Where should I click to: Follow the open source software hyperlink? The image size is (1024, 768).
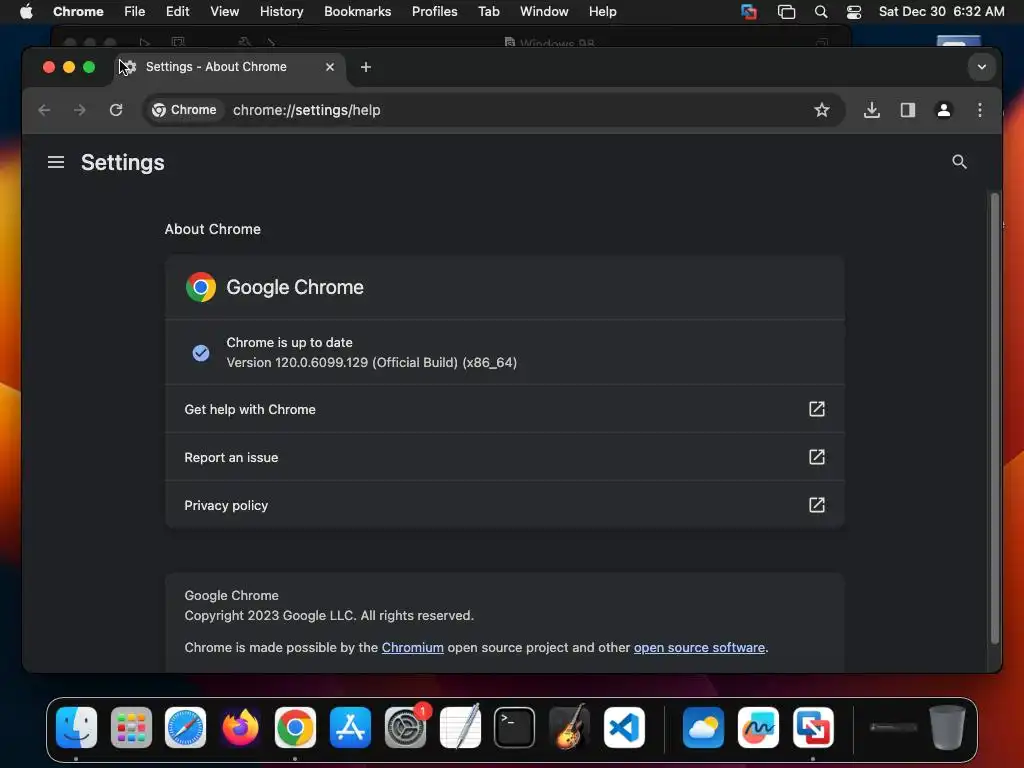tap(699, 647)
